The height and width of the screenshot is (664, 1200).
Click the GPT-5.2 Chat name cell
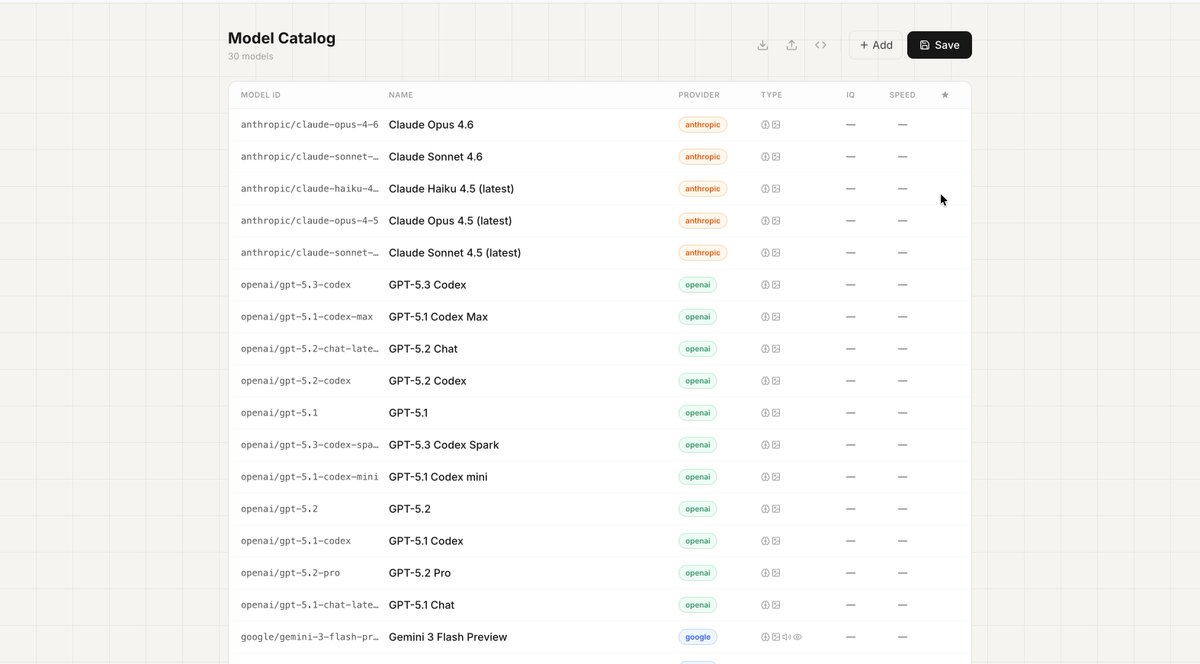(x=423, y=349)
